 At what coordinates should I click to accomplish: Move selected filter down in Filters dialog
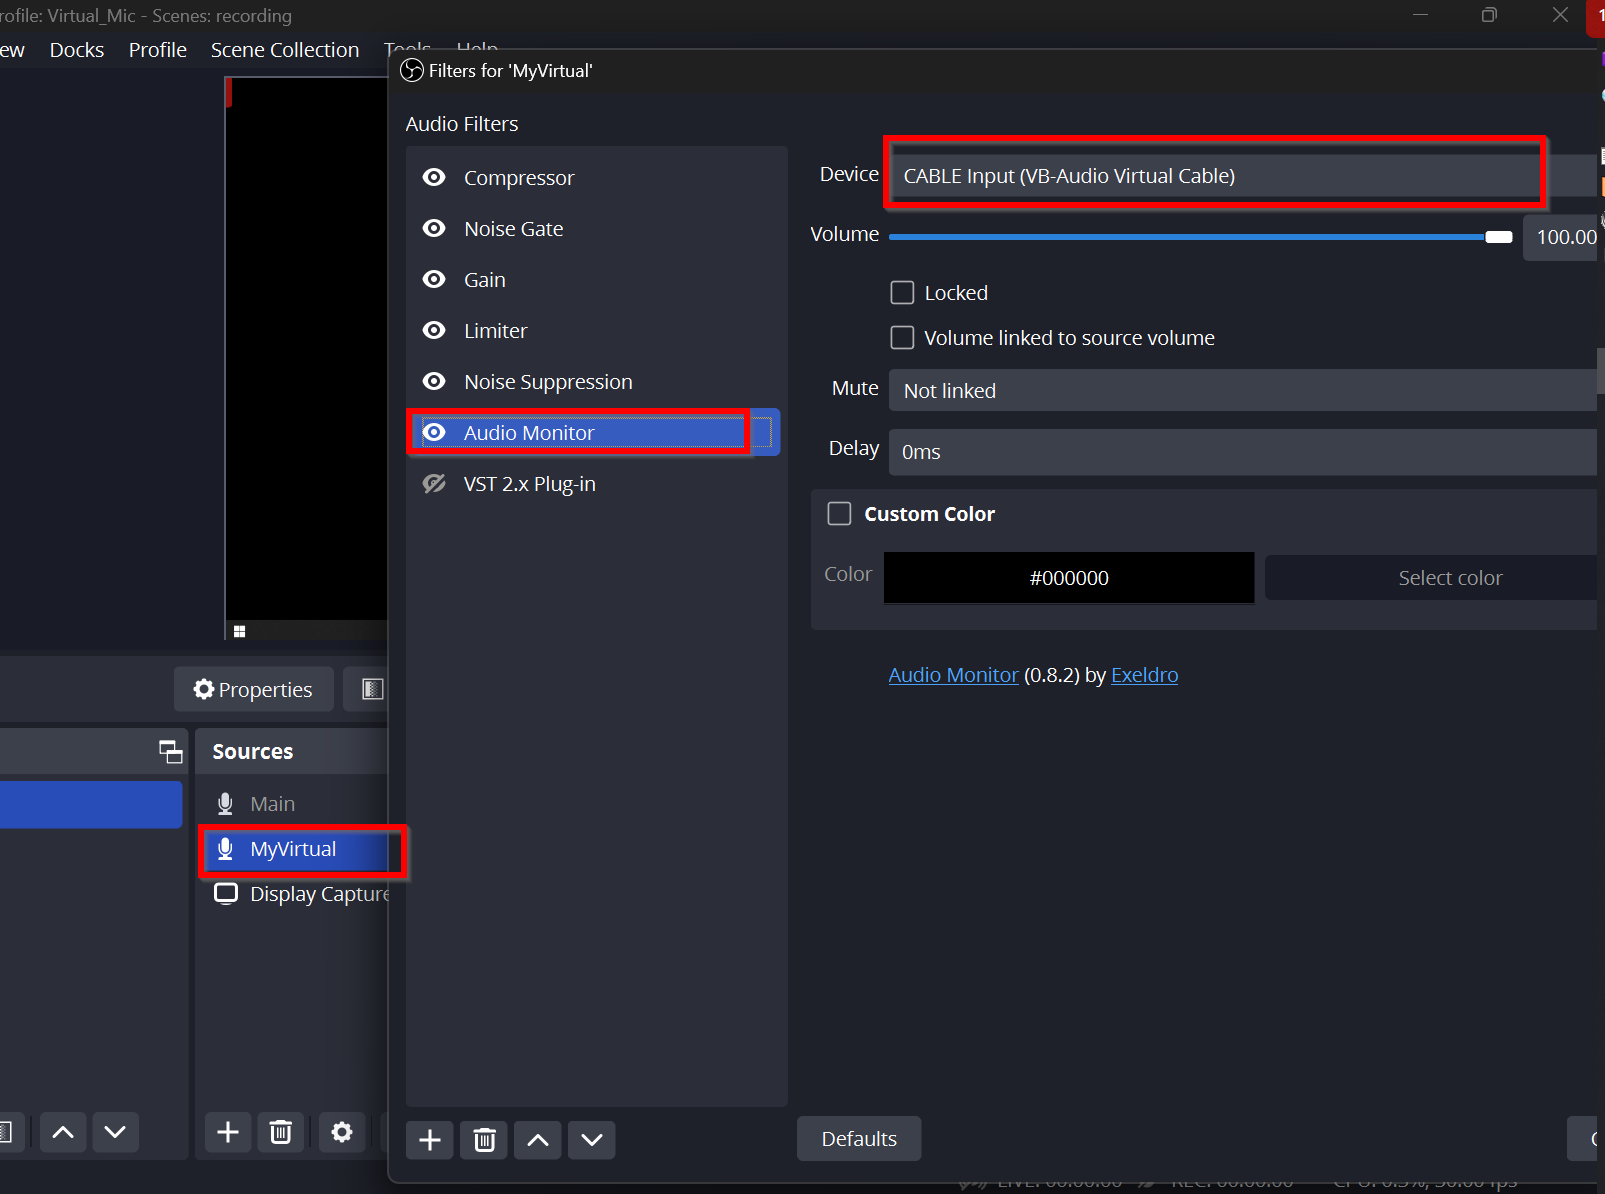pyautogui.click(x=592, y=1140)
